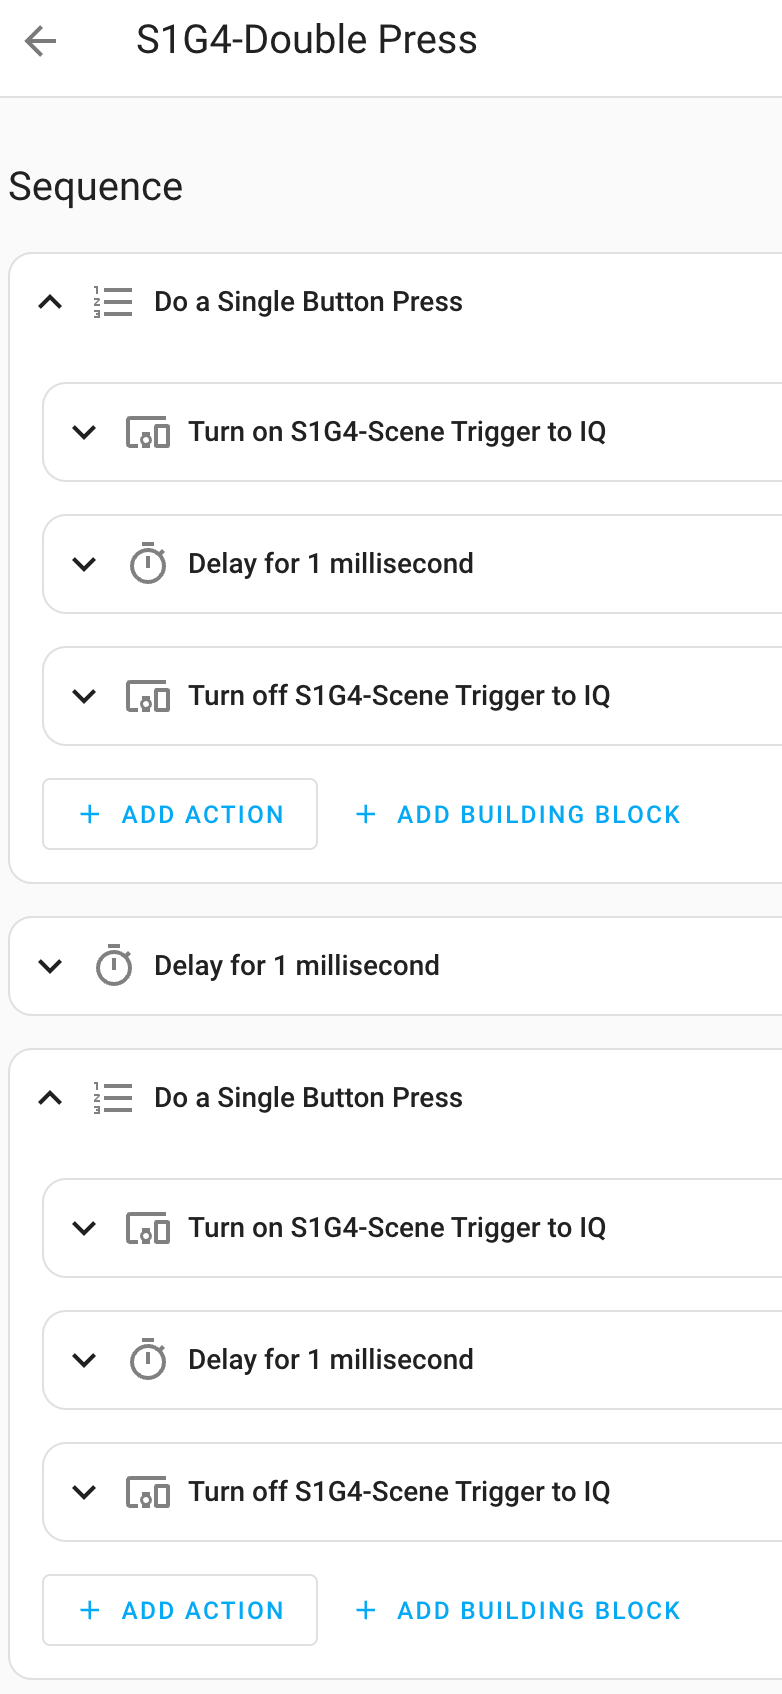Click Add Building Block in first sequence
The image size is (782, 1694).
click(518, 814)
